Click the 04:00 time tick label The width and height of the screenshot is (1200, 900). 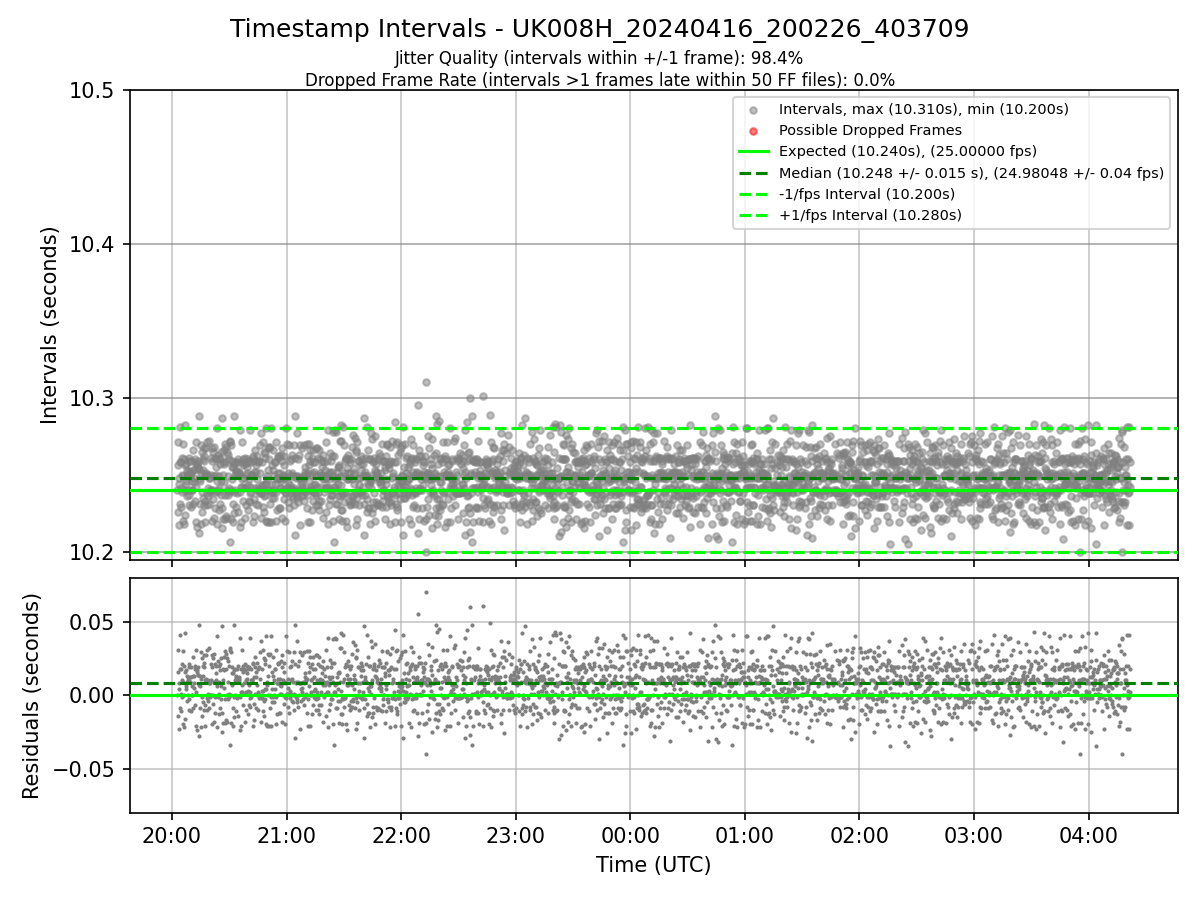(1088, 834)
